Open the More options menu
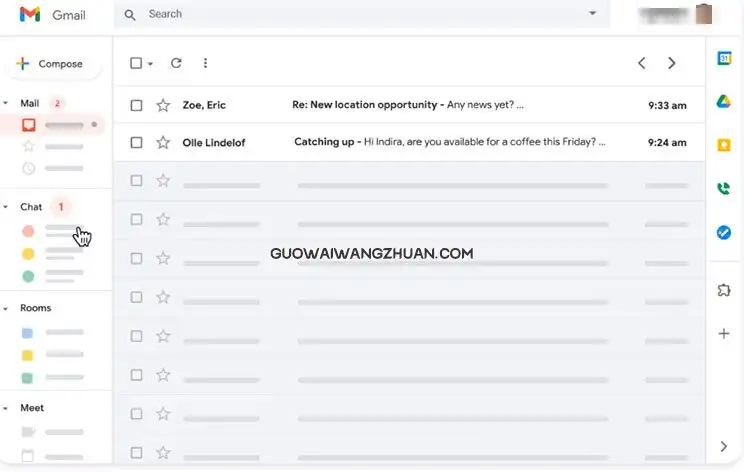Viewport: 744px width, 472px height. pyautogui.click(x=205, y=63)
